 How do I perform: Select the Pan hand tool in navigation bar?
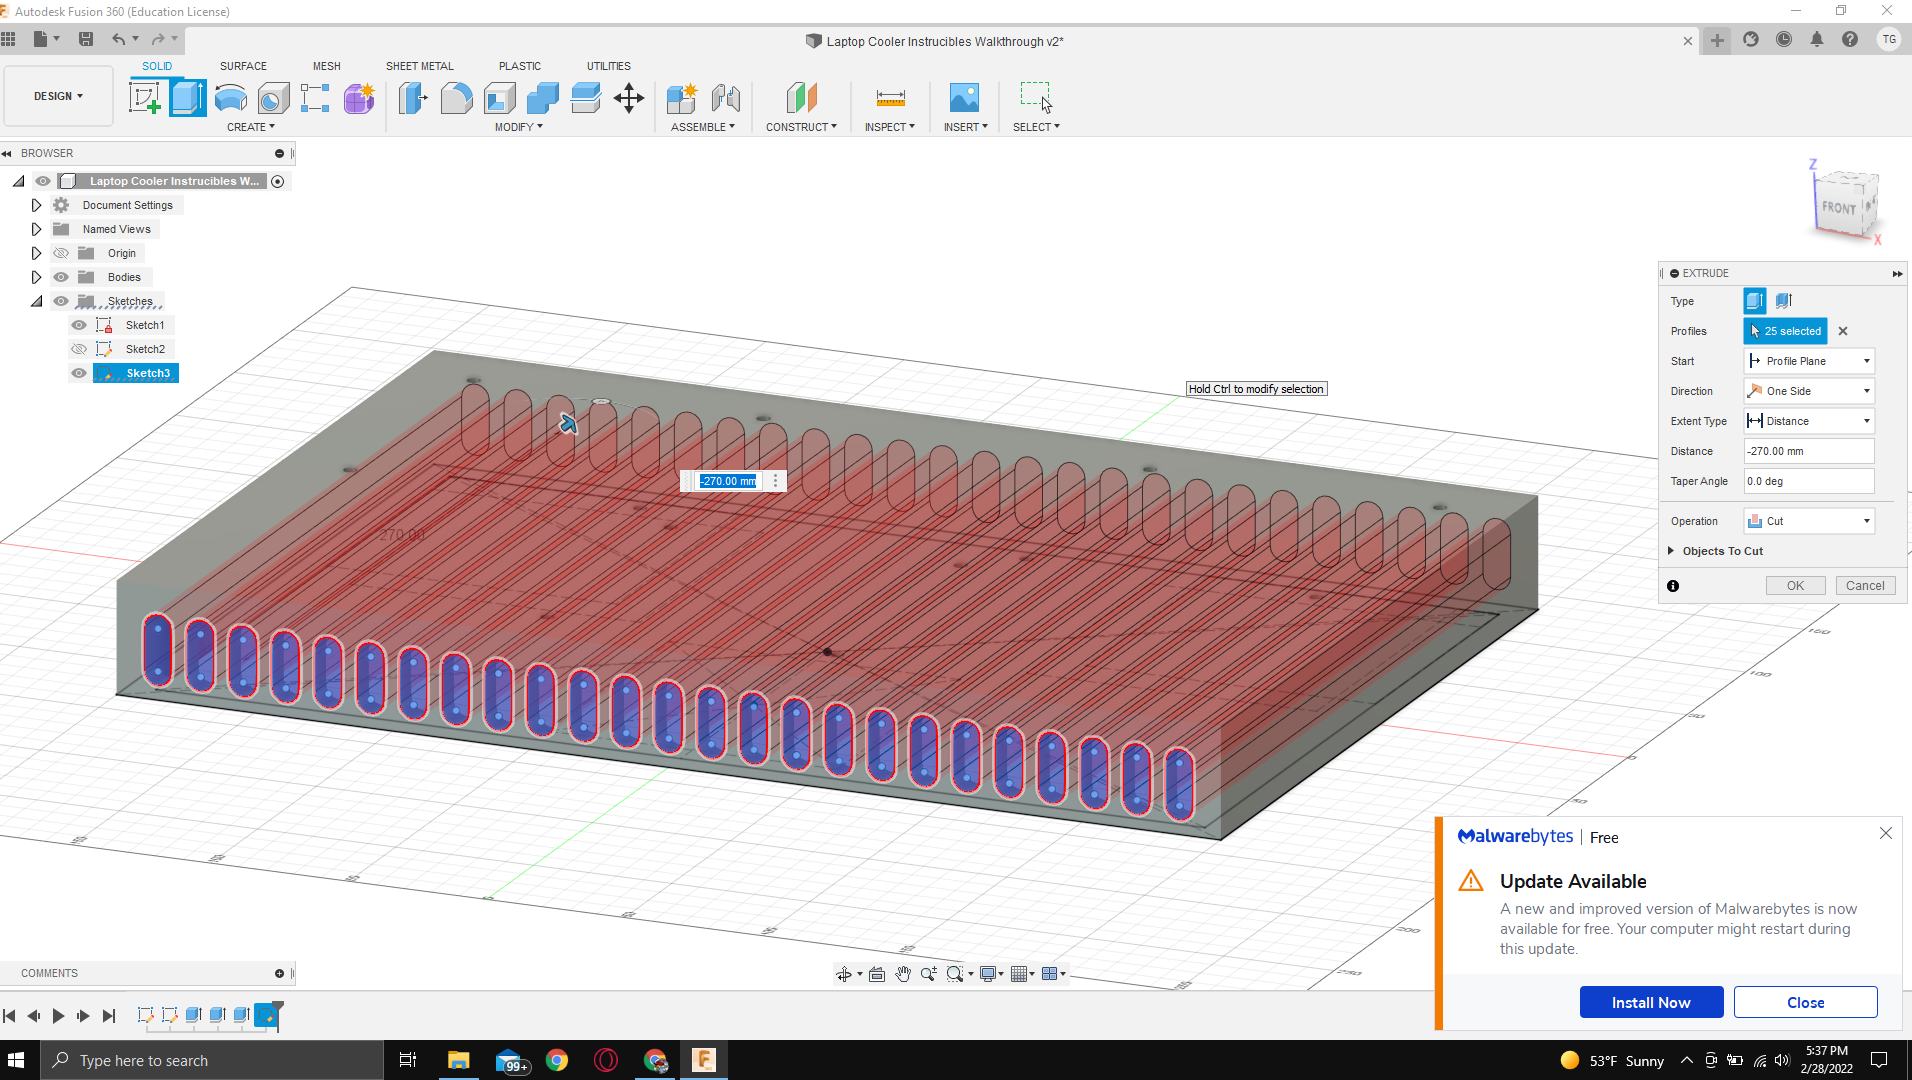point(903,974)
